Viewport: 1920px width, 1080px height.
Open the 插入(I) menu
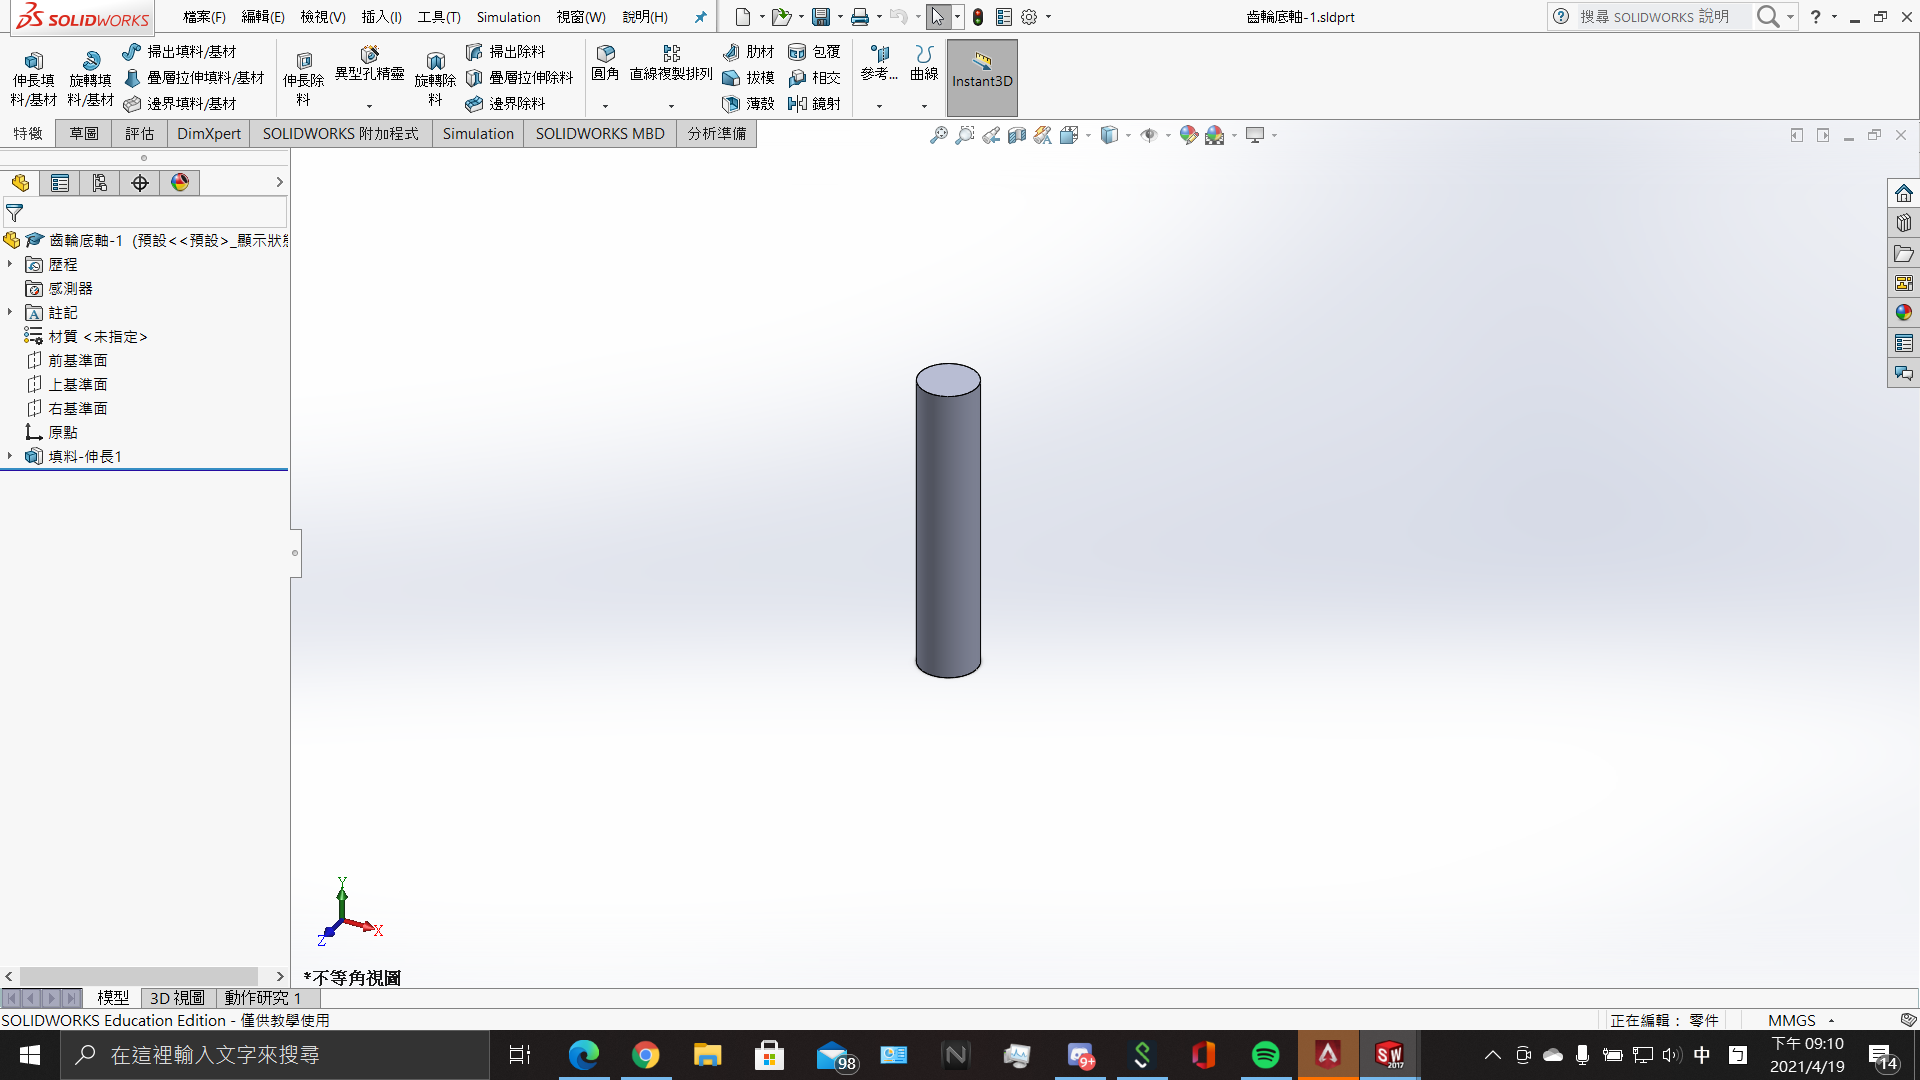click(x=381, y=17)
